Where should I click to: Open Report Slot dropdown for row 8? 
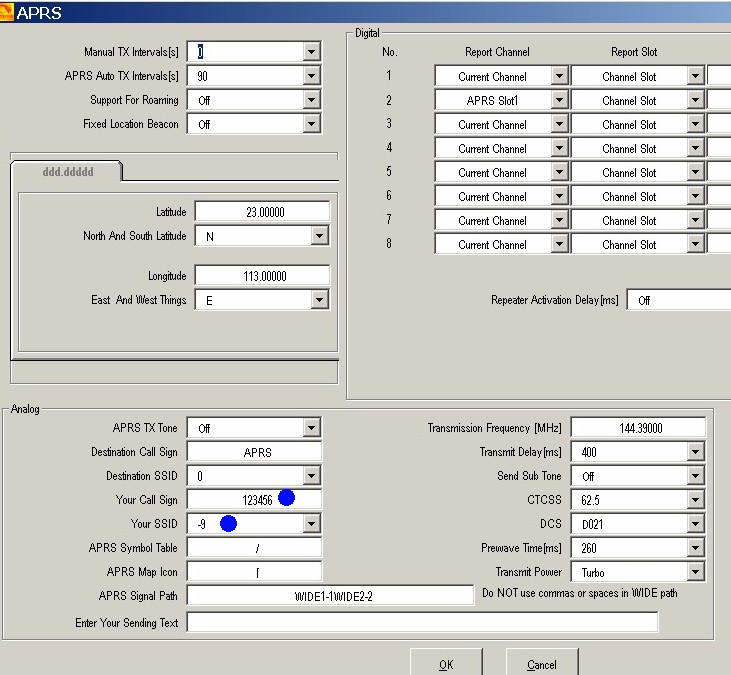[x=695, y=244]
